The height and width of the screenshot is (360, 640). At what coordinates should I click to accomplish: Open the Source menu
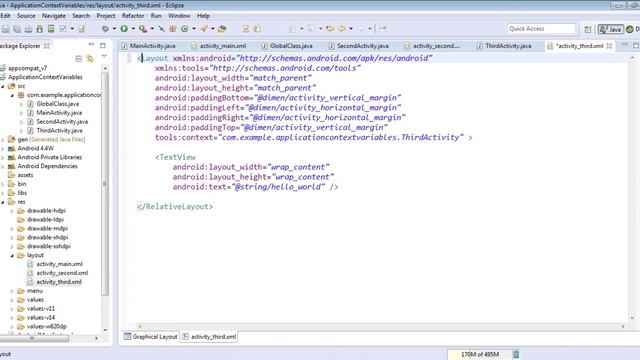26,16
